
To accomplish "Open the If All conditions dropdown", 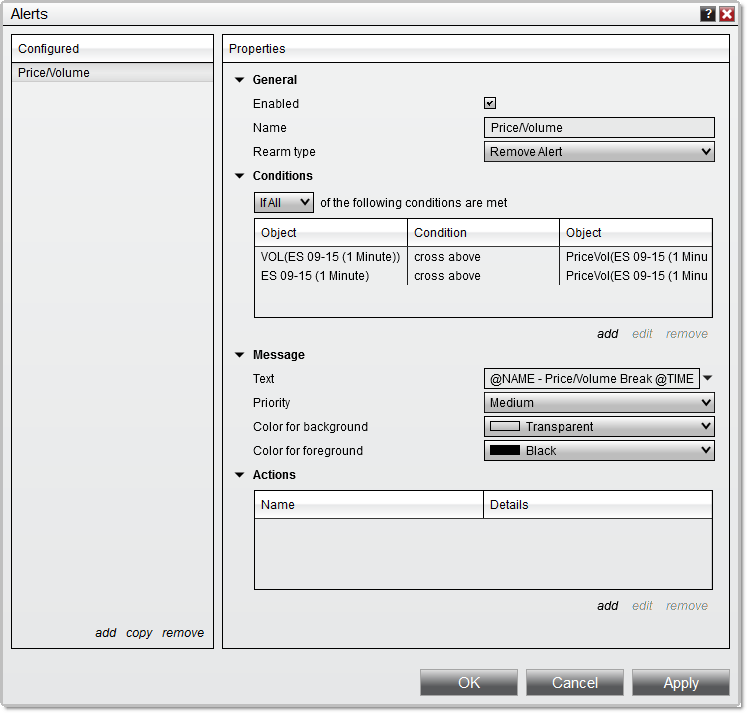I will tap(284, 203).
